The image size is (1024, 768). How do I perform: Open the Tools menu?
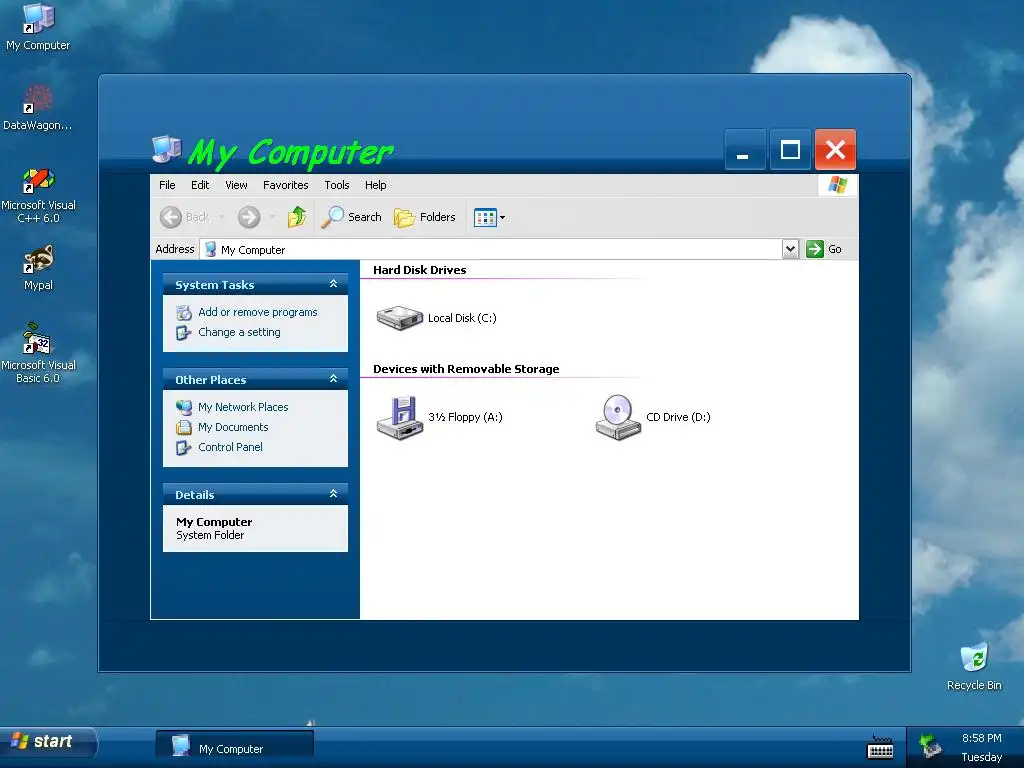tap(336, 185)
